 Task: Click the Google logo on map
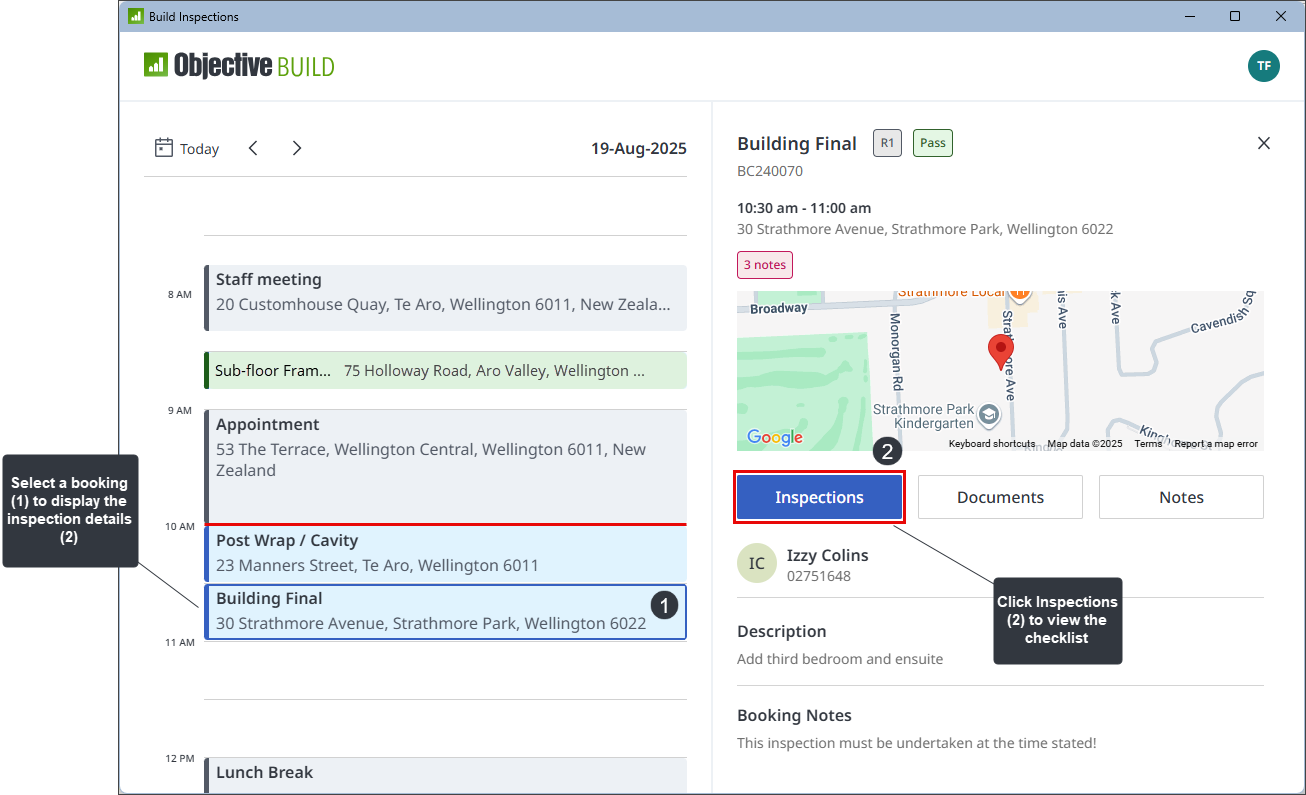click(775, 437)
